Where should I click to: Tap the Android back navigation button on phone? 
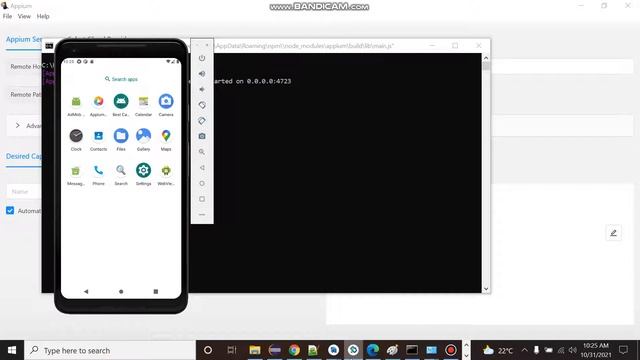coord(86,291)
